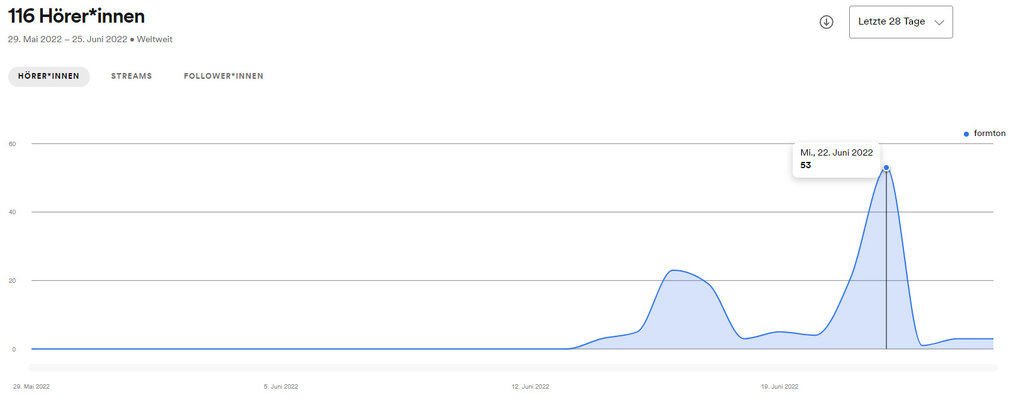Viewport: 1013px width, 400px height.
Task: Click the 40 value on the y-axis
Action: click(12, 212)
